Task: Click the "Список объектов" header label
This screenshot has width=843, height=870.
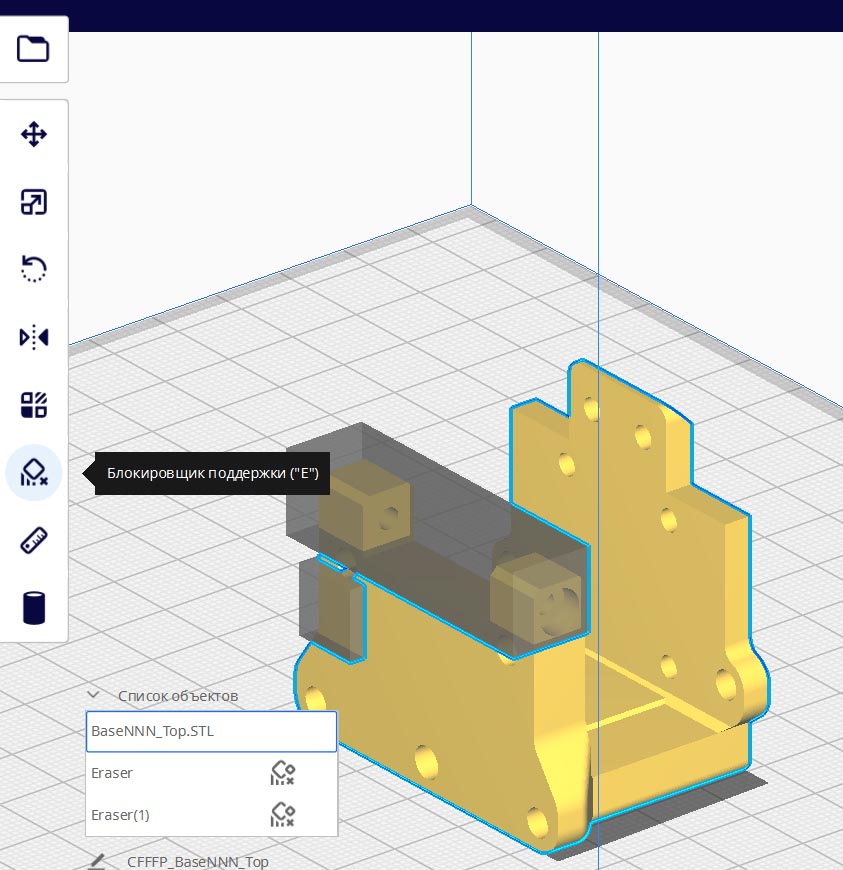Action: tap(178, 696)
